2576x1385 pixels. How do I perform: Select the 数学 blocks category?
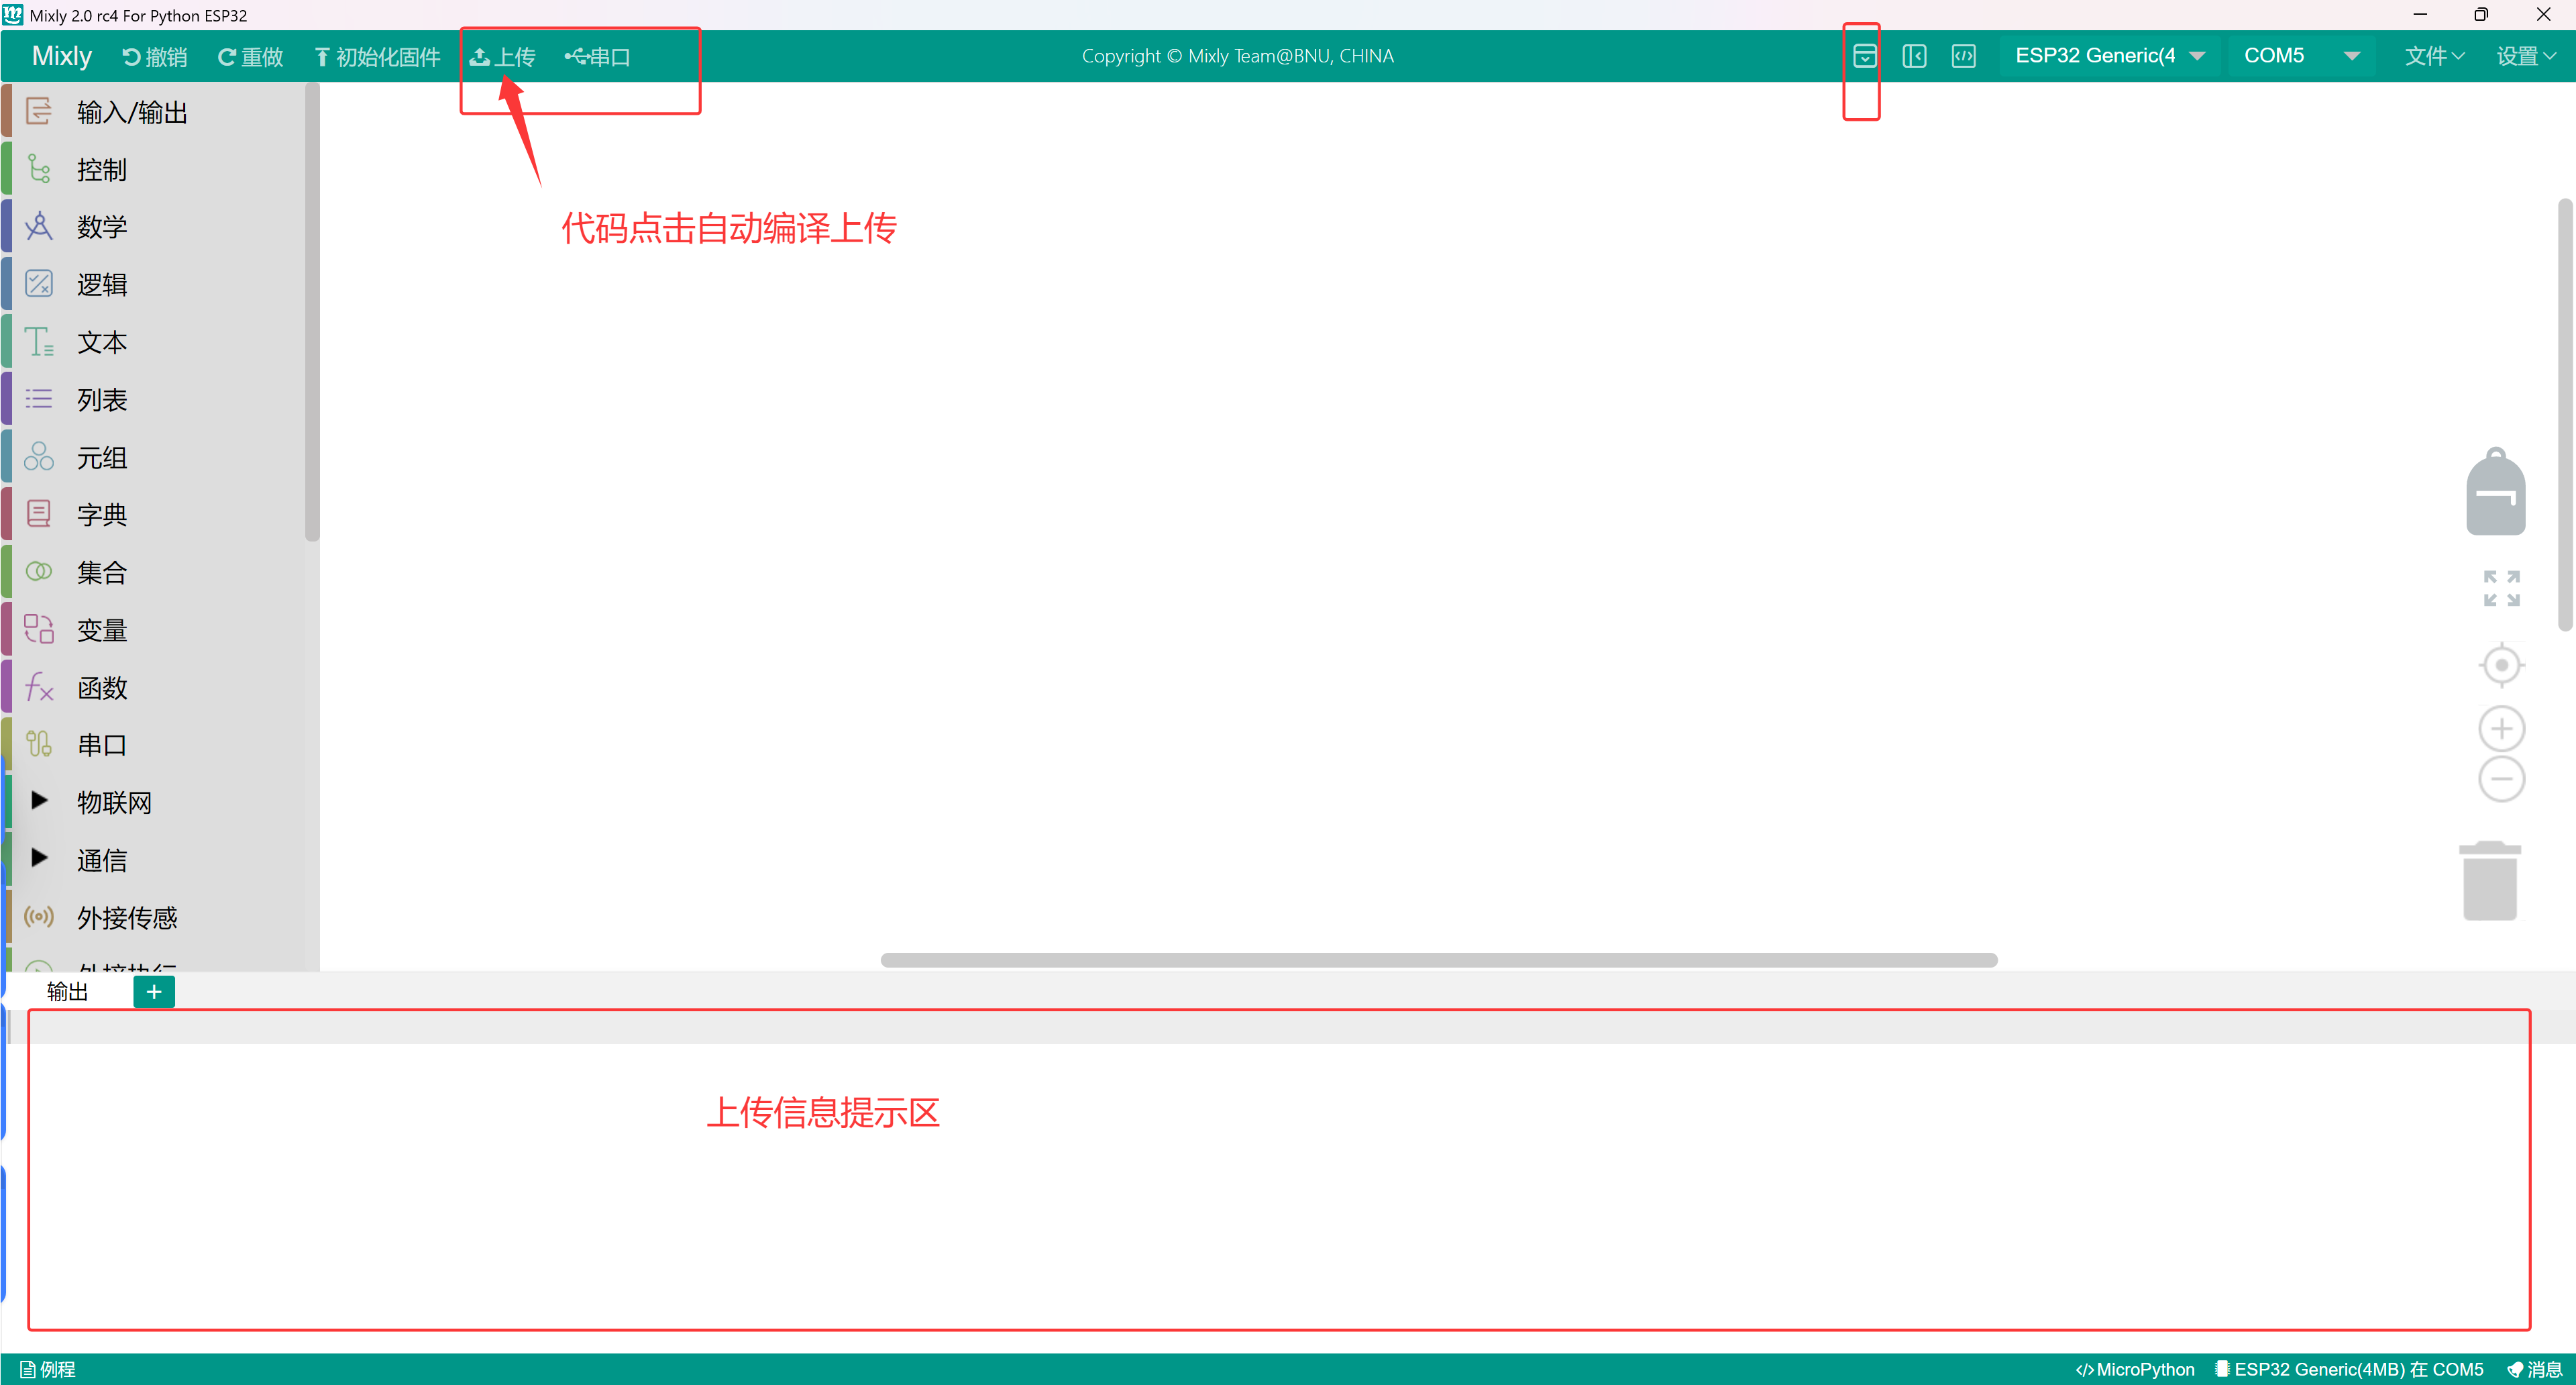pos(101,226)
